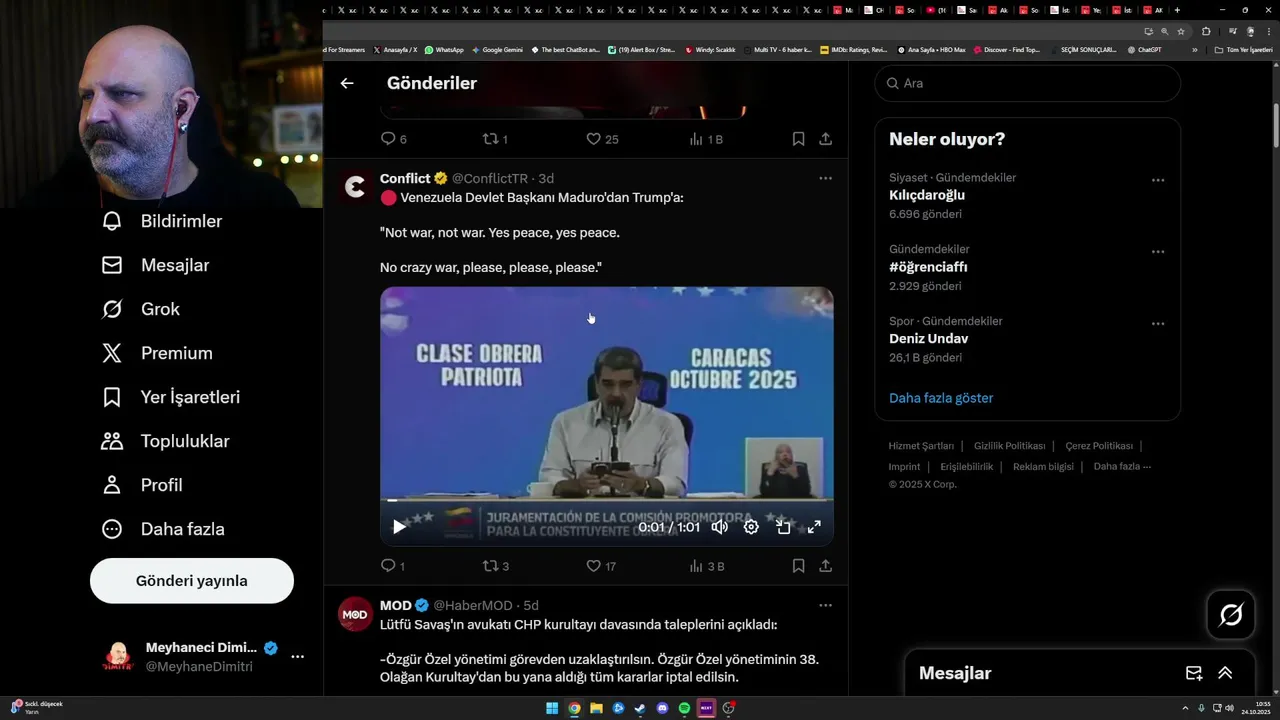Viewport: 1280px width, 720px height.
Task: Toggle picture-in-picture on Maduro video
Action: (x=783, y=527)
